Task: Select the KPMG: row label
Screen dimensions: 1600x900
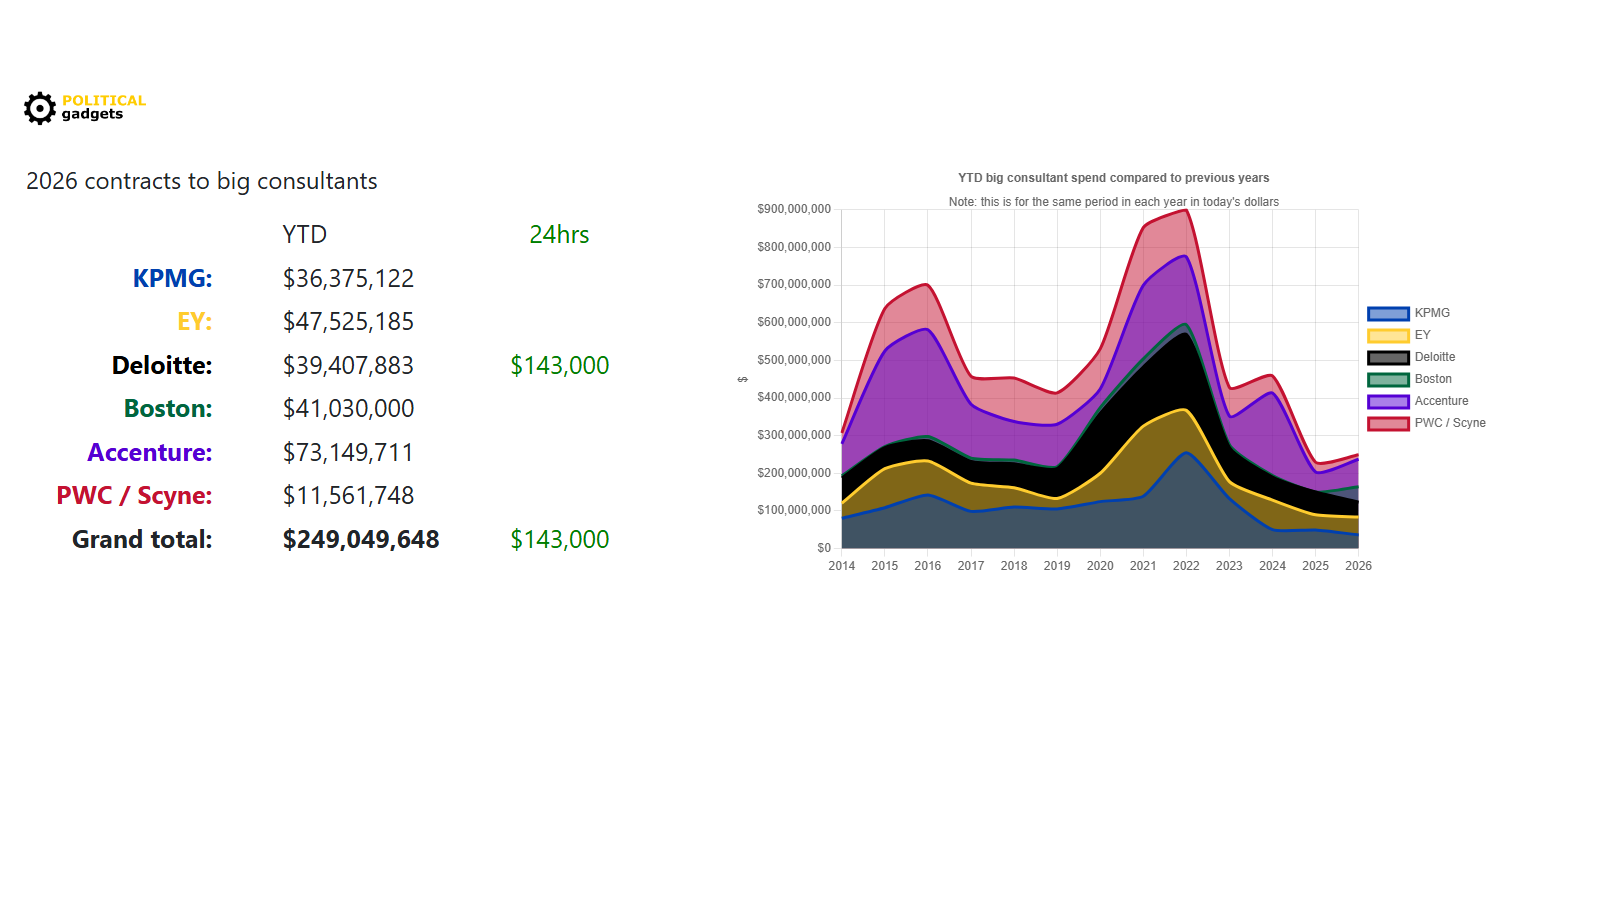Action: click(x=172, y=278)
